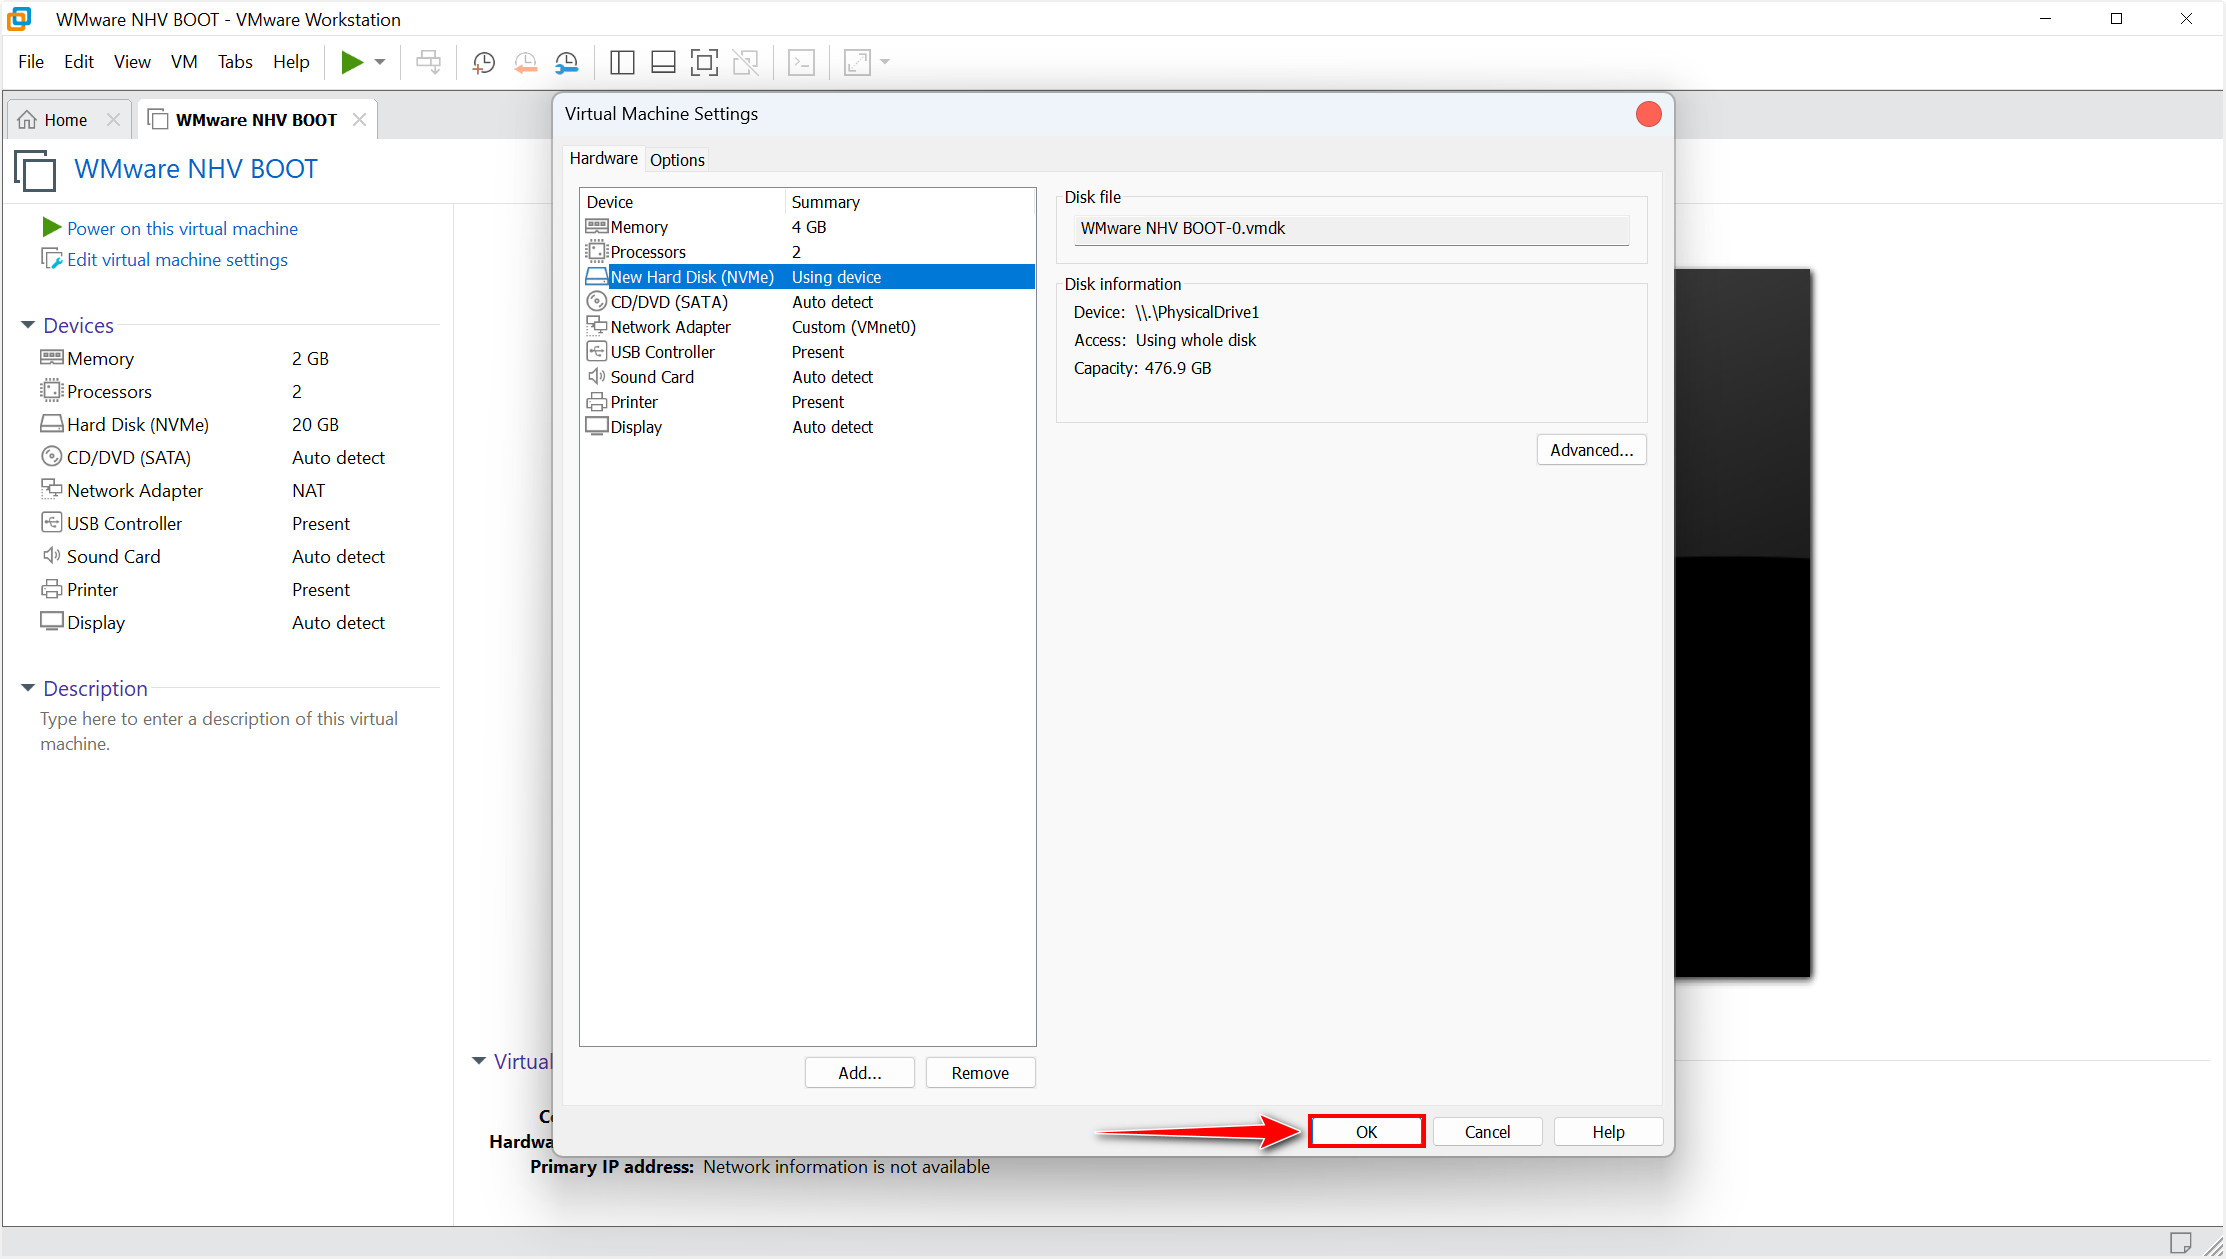
Task: Click the Advanced... button
Action: click(1590, 450)
